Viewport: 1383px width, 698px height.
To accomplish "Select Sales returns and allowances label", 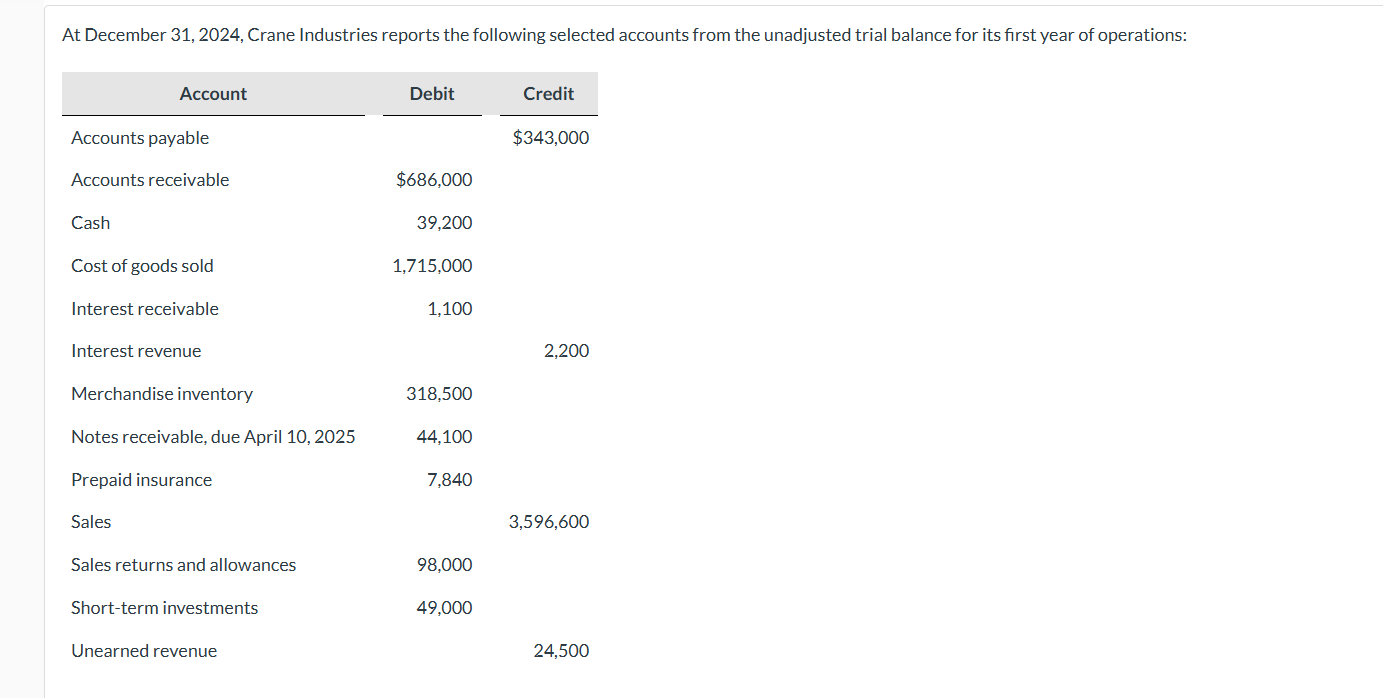I will click(x=183, y=565).
